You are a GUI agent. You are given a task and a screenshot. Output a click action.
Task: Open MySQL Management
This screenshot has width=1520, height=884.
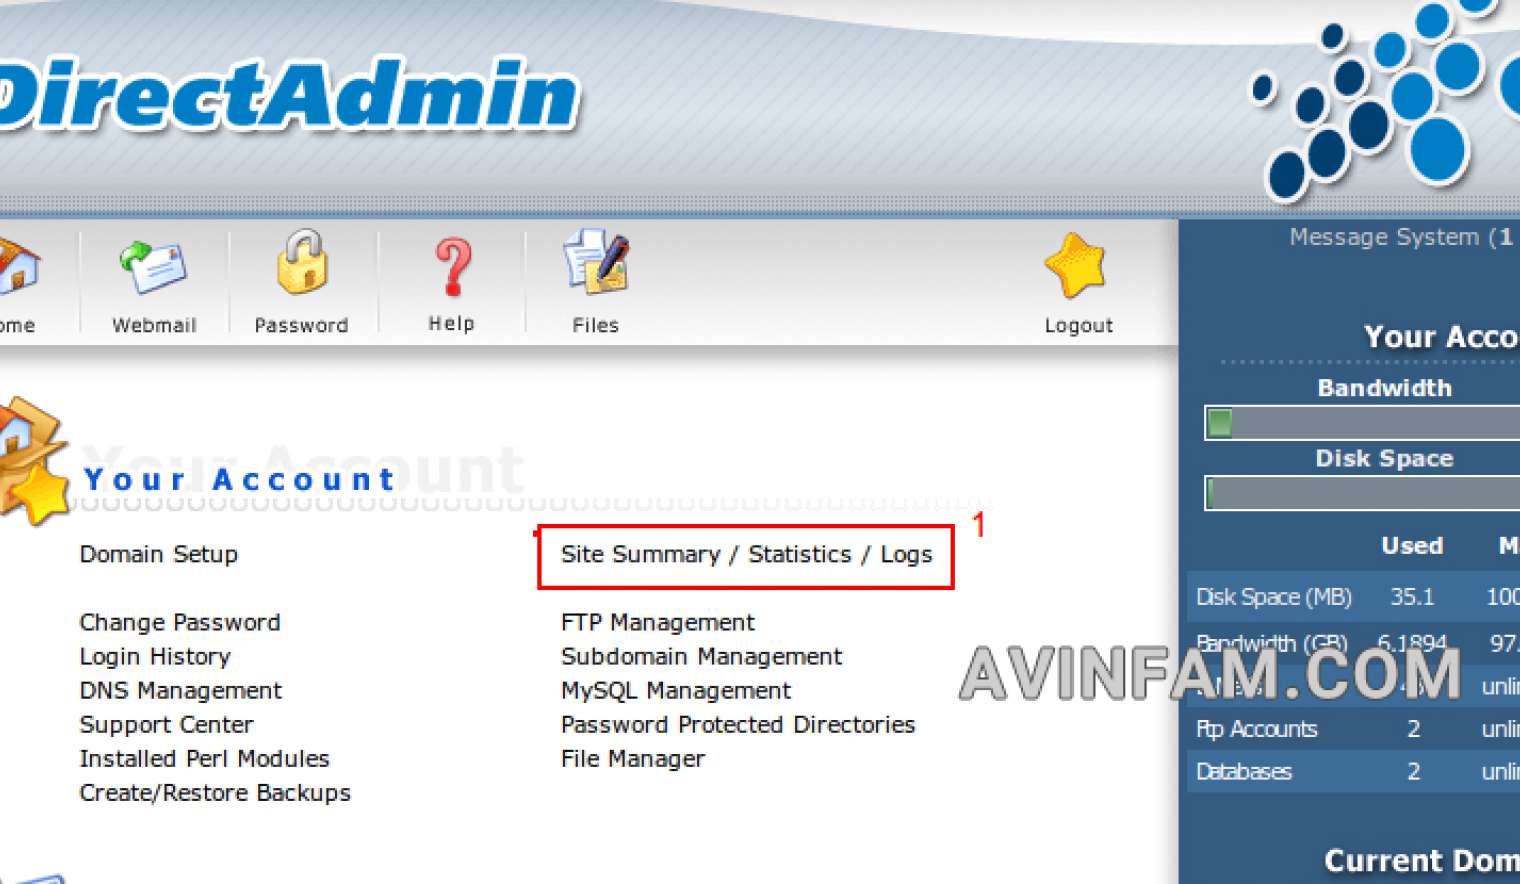click(x=675, y=690)
